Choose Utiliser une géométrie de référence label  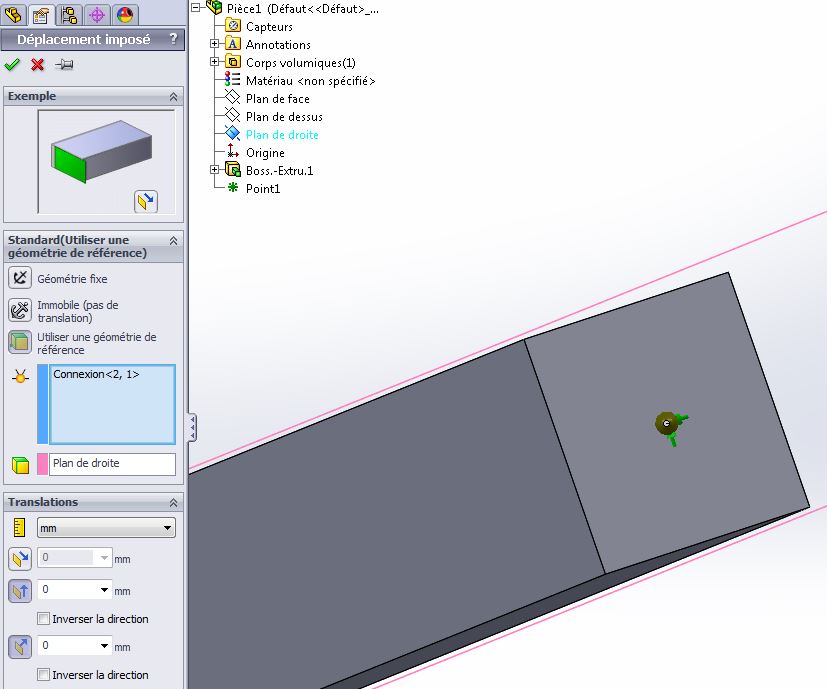[97, 343]
